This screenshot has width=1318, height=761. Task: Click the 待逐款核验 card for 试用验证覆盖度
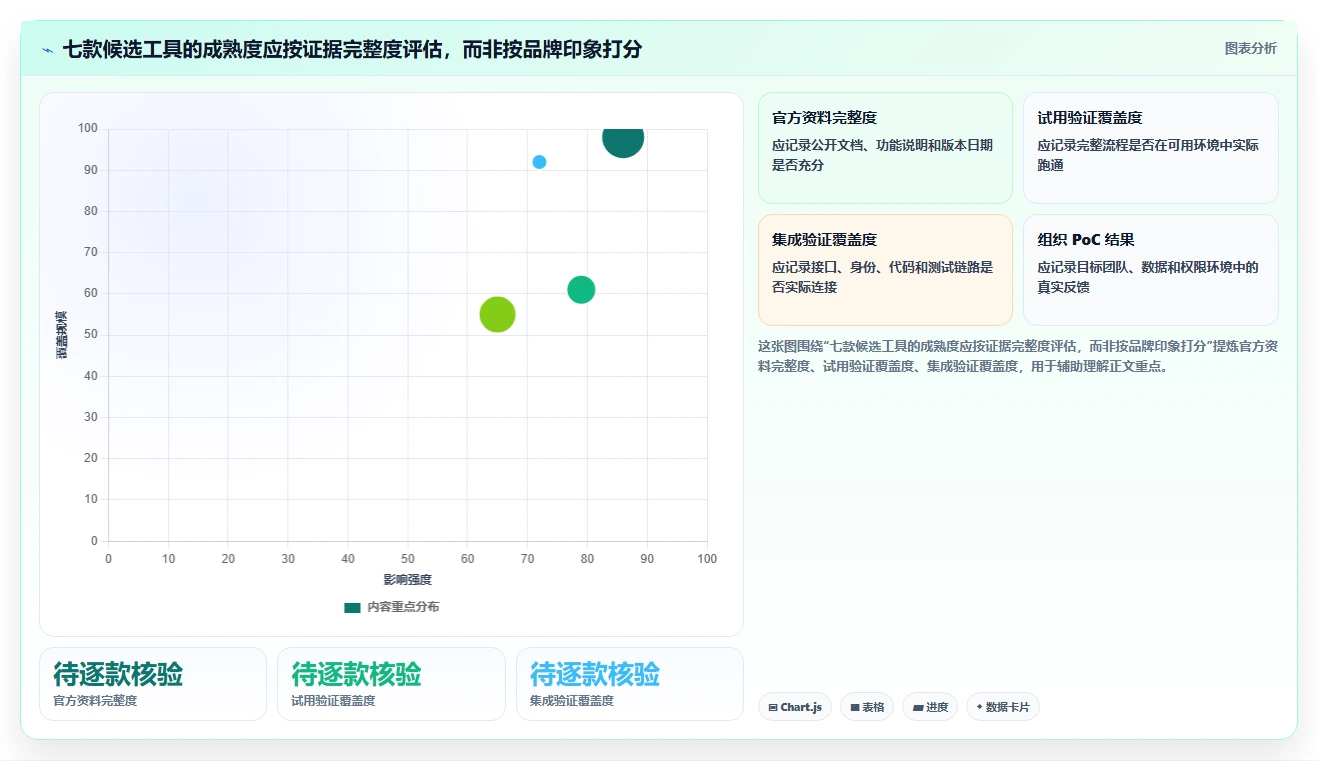click(x=391, y=684)
